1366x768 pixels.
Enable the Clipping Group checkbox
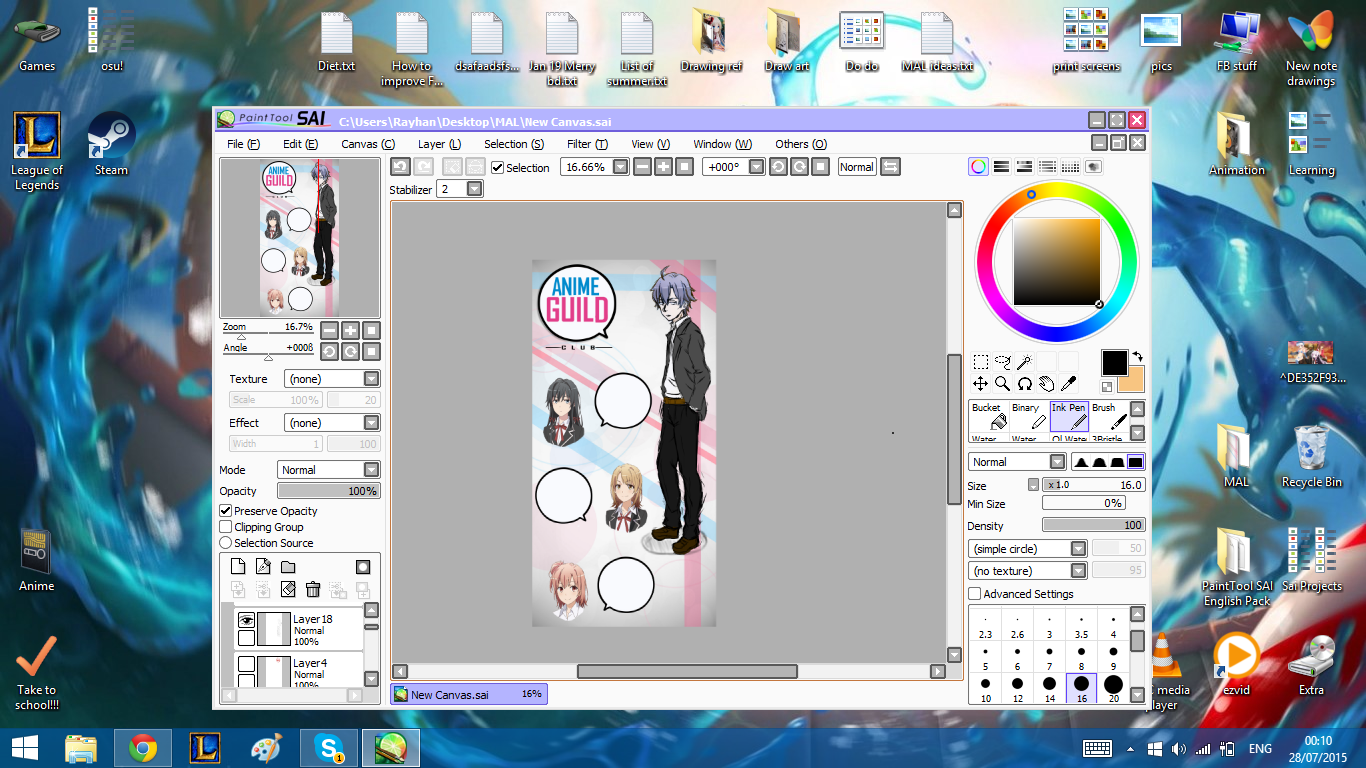pyautogui.click(x=226, y=527)
